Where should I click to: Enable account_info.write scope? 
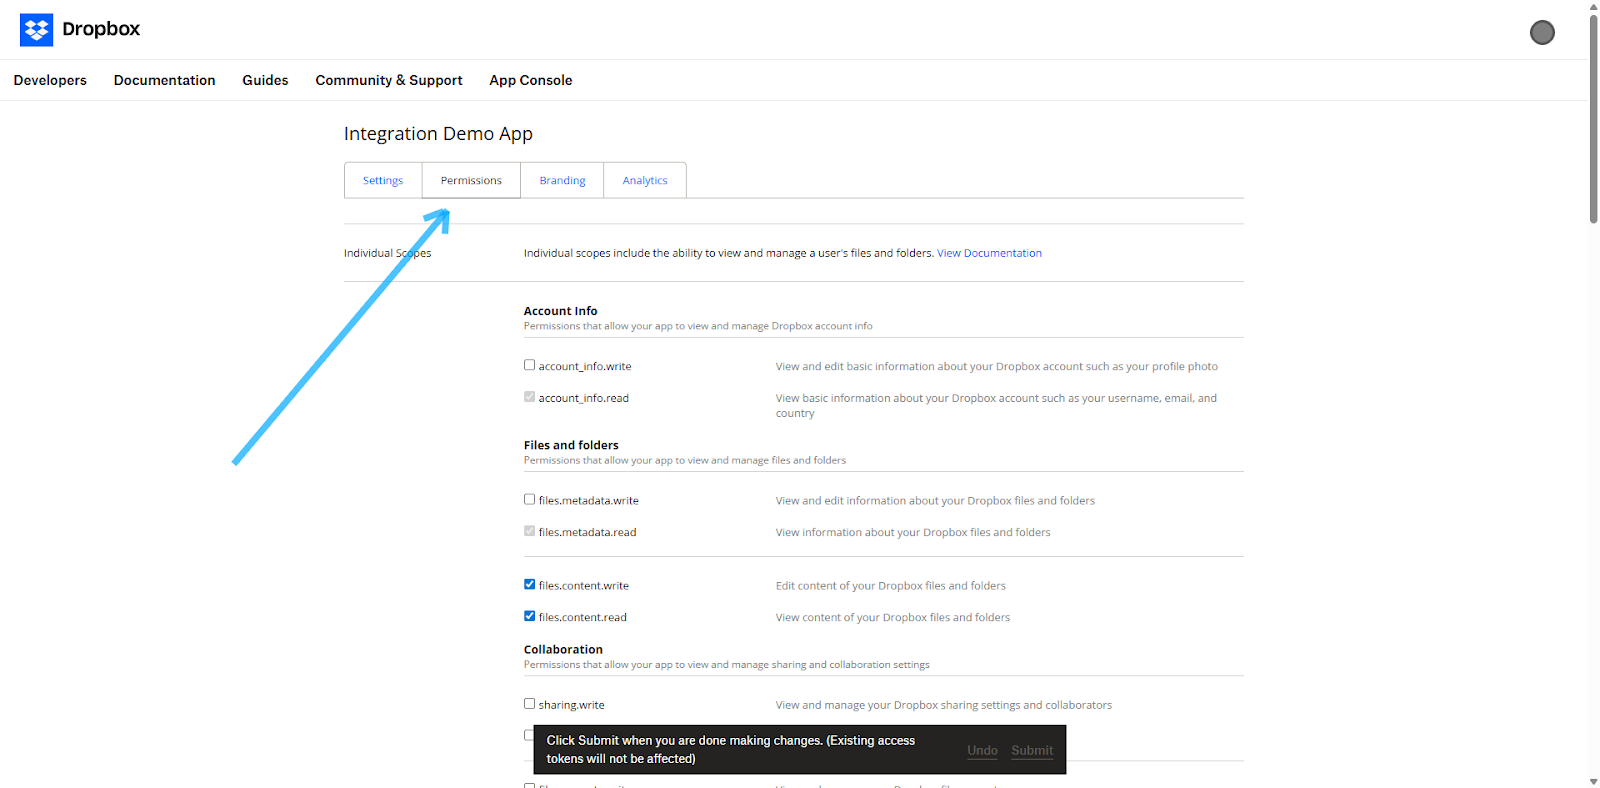pyautogui.click(x=529, y=365)
